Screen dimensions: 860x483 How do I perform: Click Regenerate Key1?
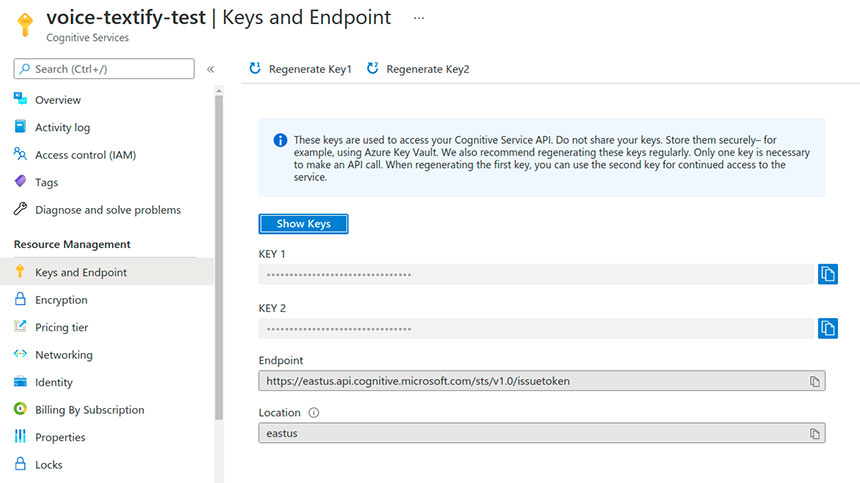point(300,69)
